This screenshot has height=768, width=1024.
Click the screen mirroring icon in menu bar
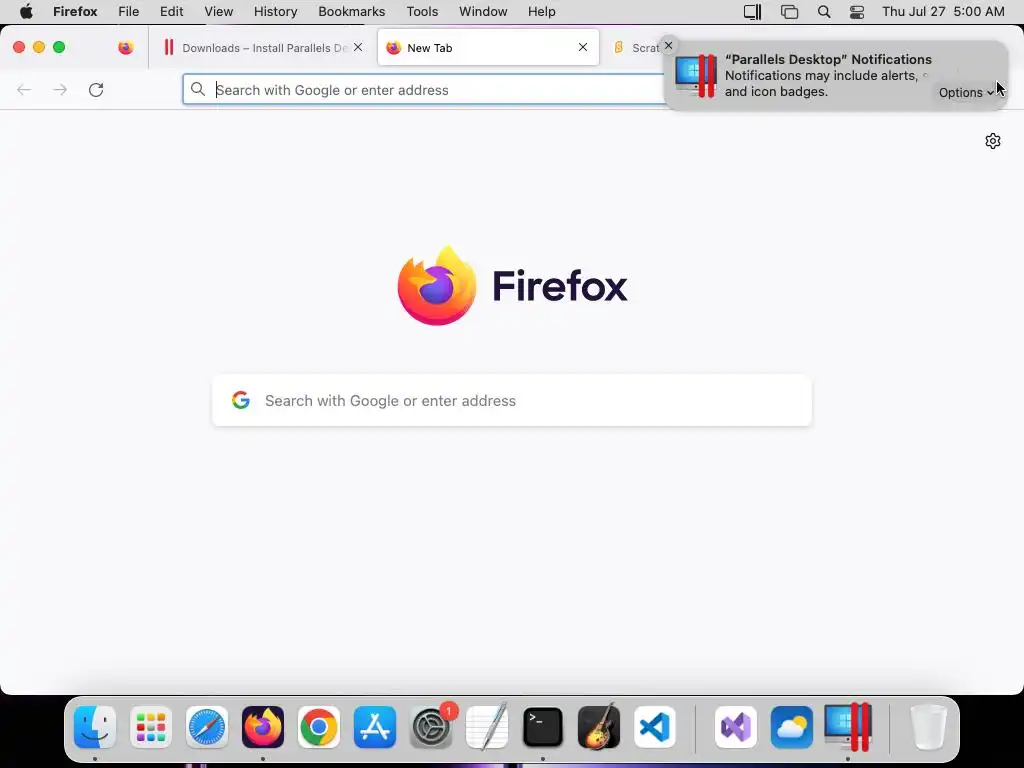790,12
